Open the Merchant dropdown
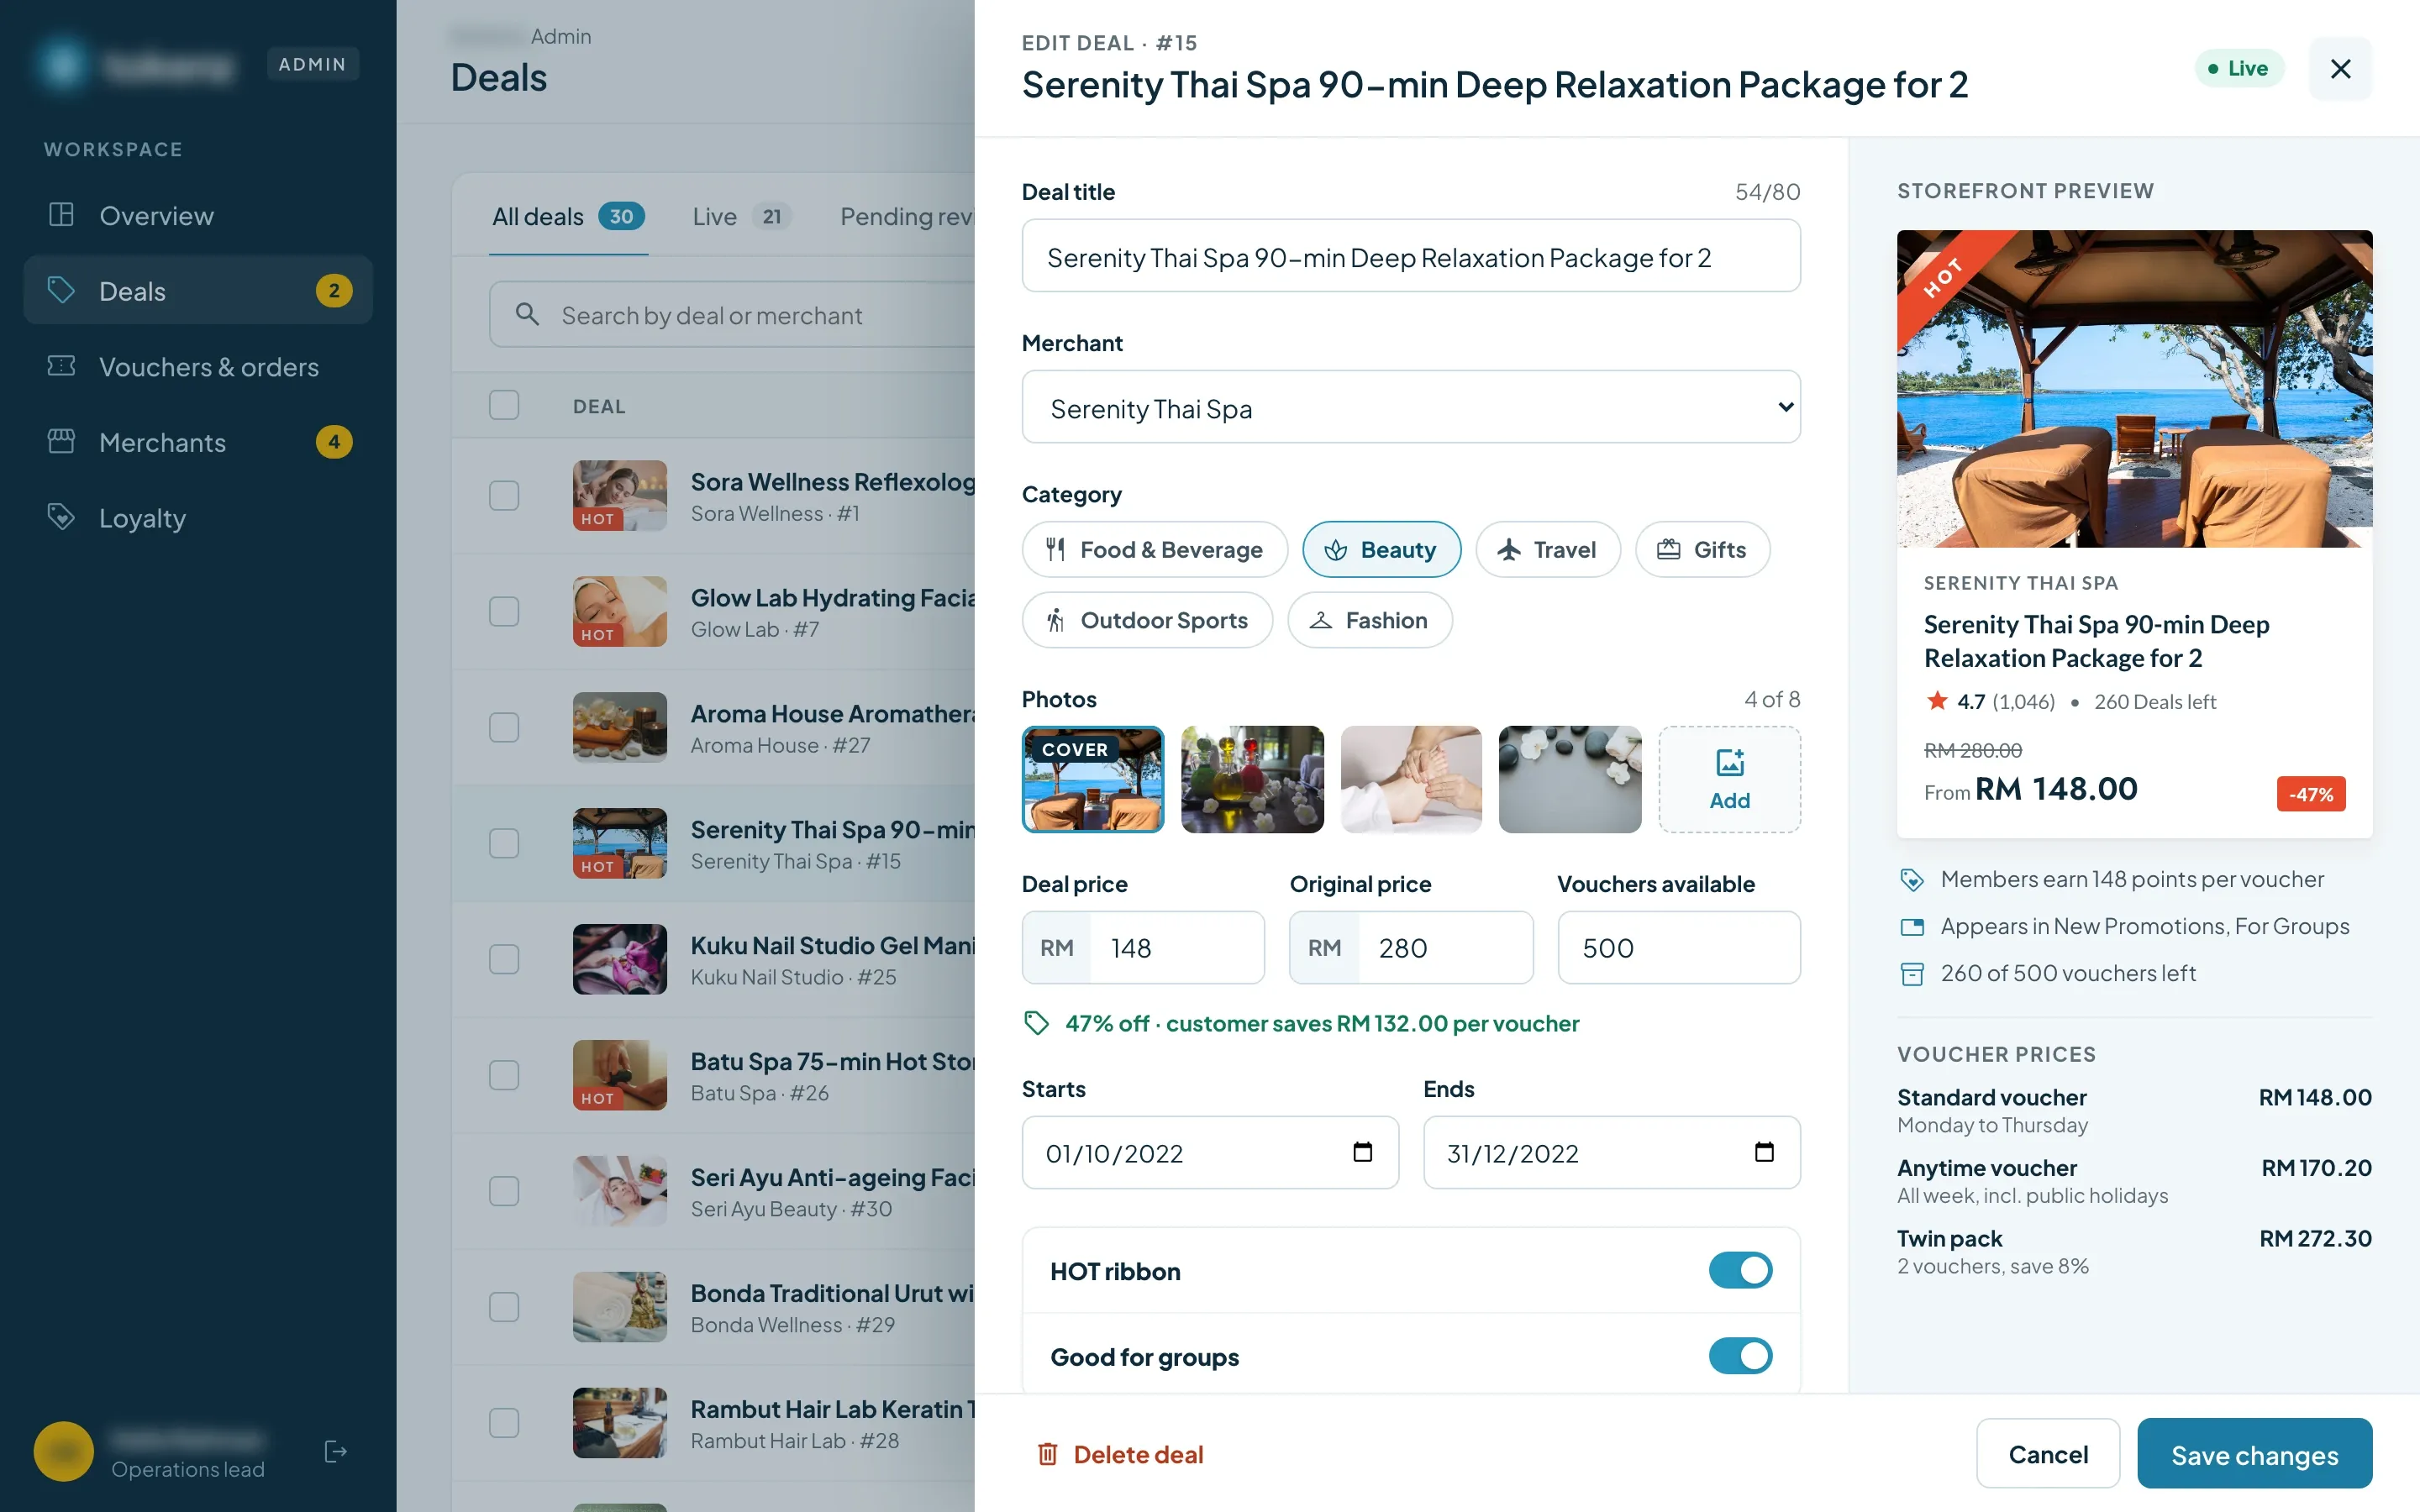2420x1512 pixels. tap(1411, 407)
